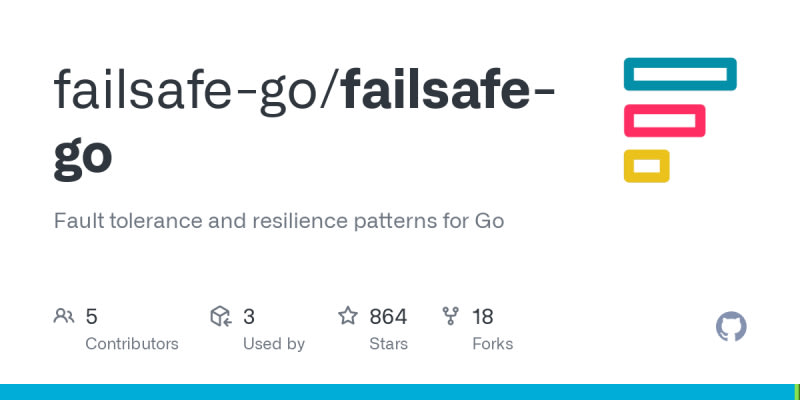Click the yellow bar of the logo
This screenshot has height=400, width=800.
(646, 166)
